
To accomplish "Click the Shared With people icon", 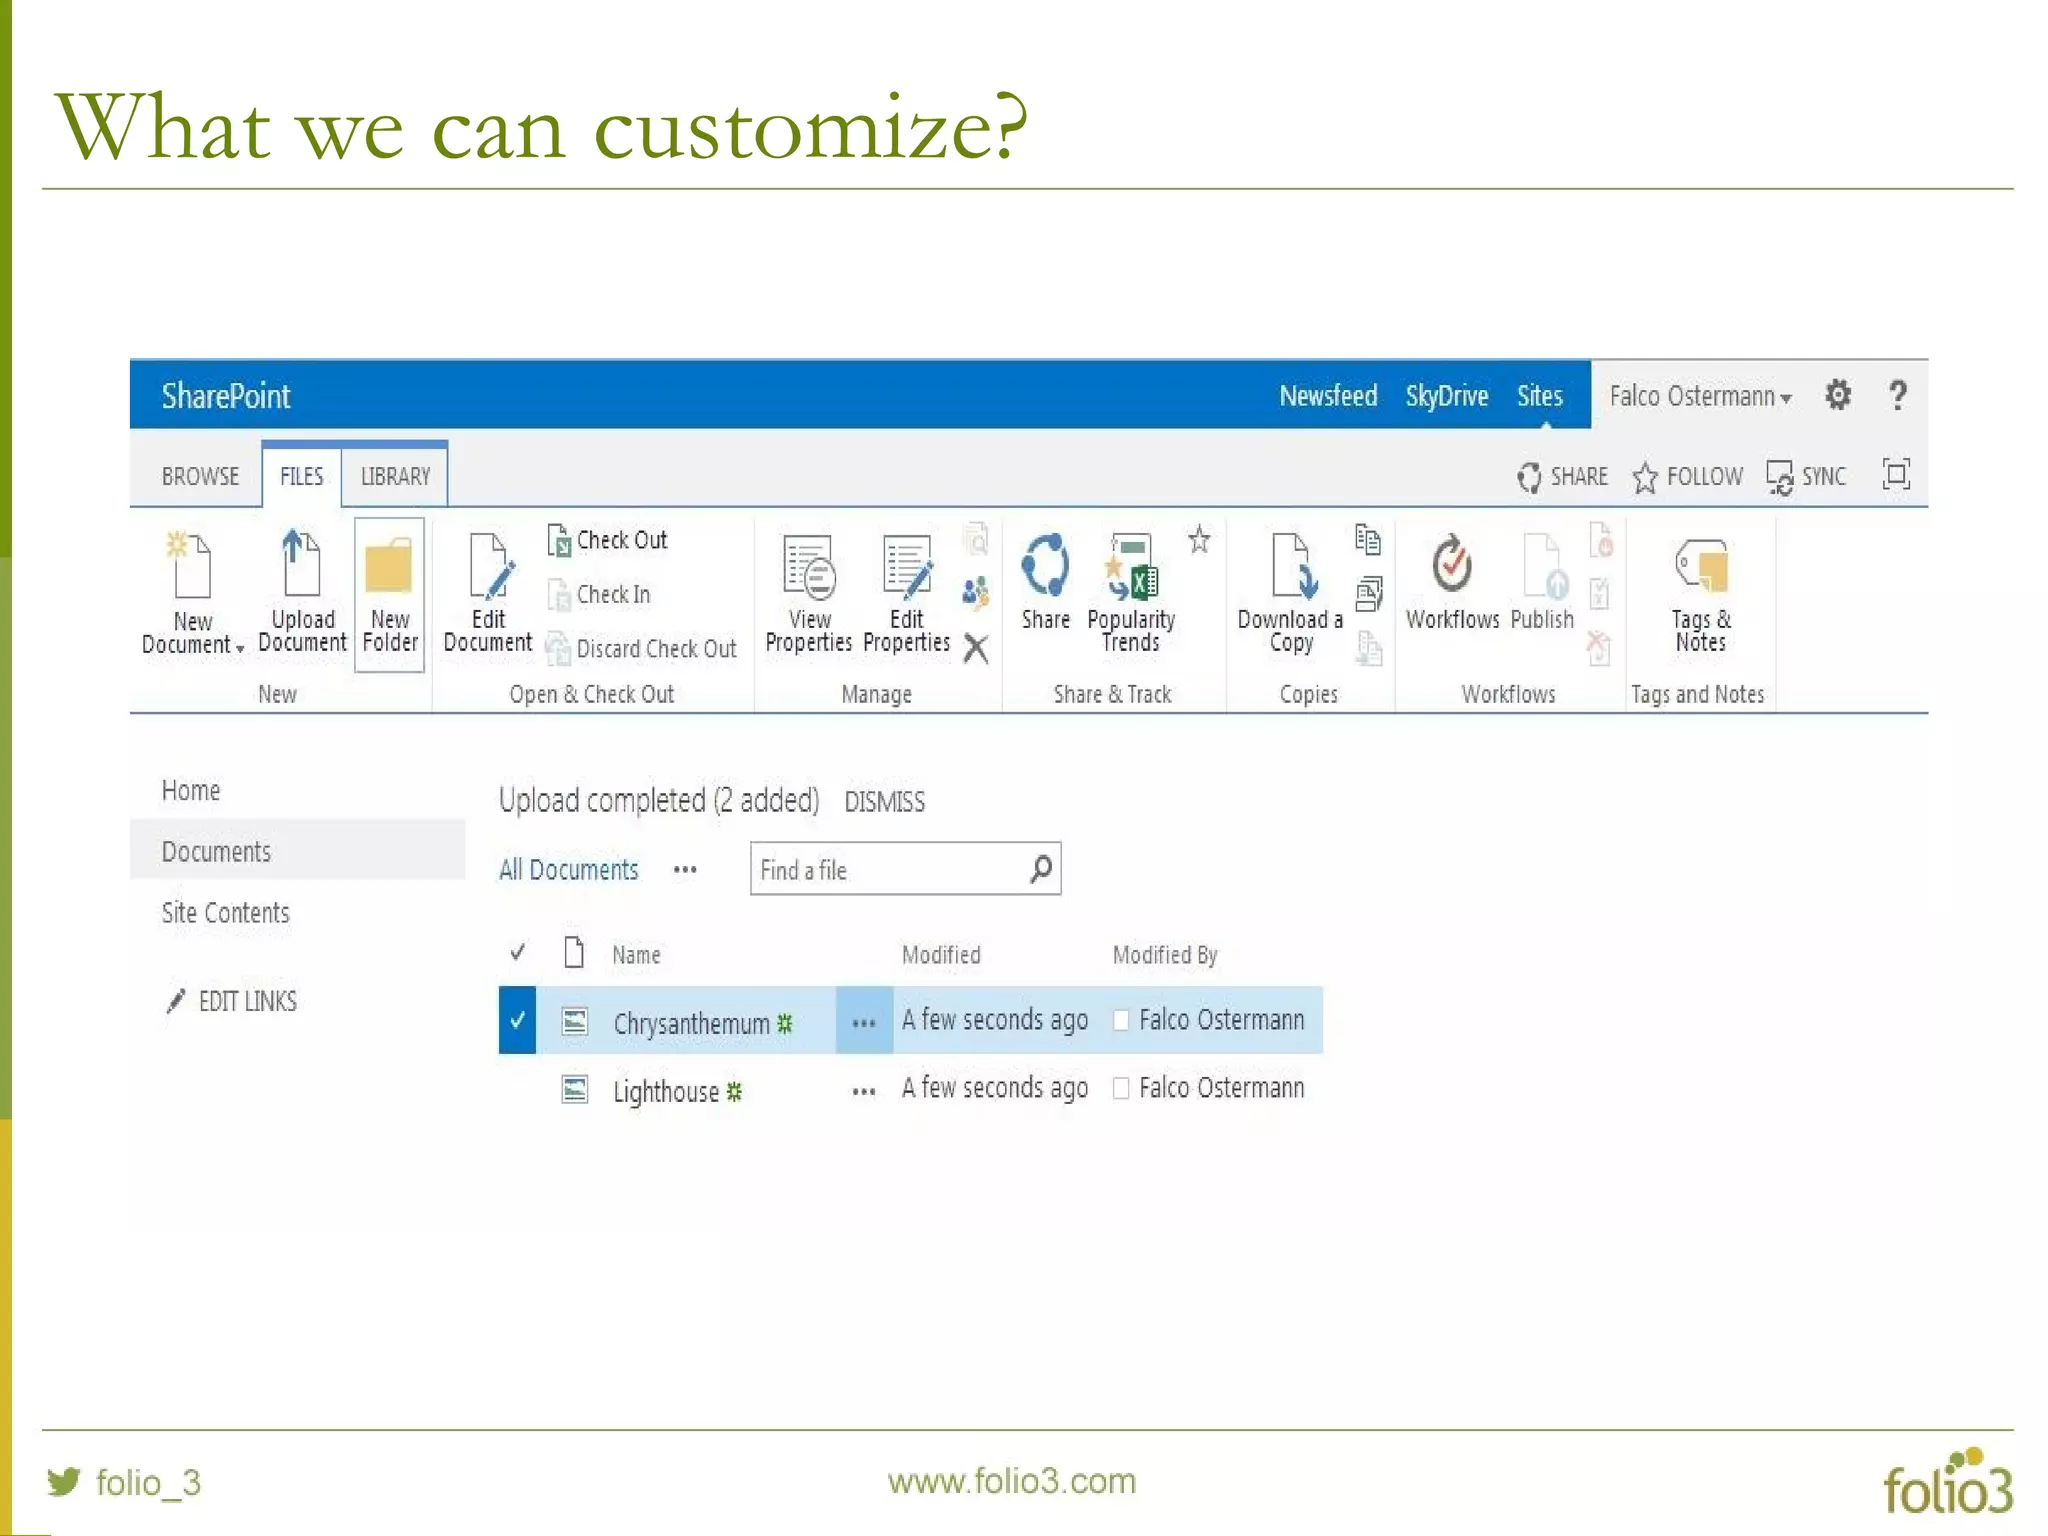I will tap(976, 593).
